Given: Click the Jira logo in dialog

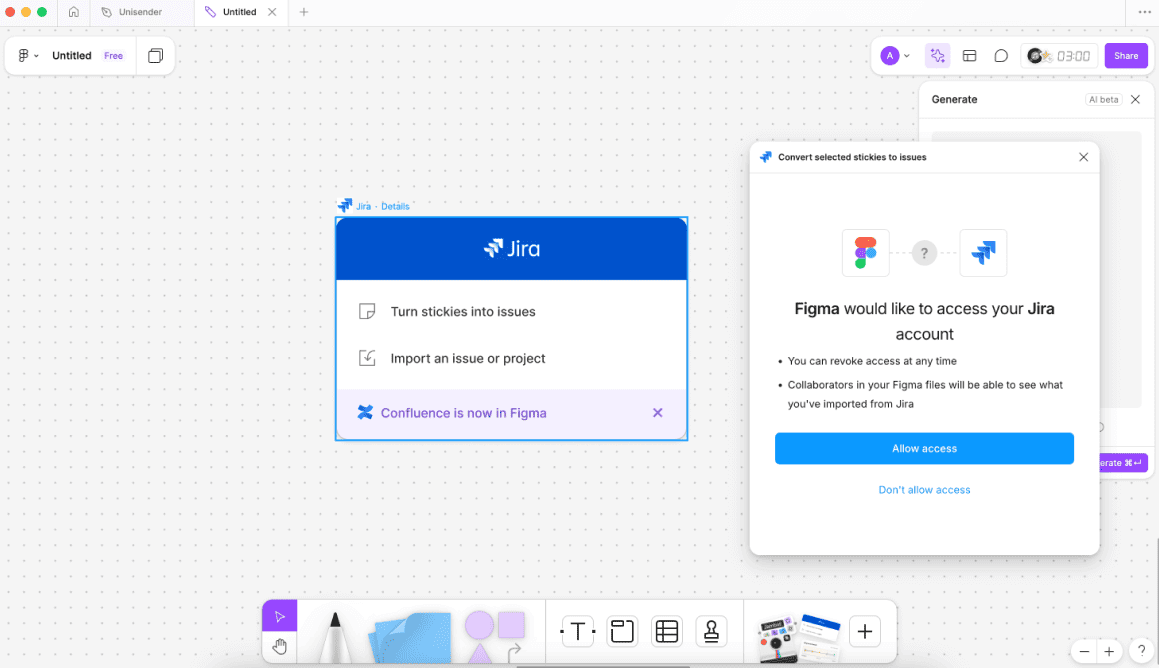Looking at the screenshot, I should (x=983, y=253).
